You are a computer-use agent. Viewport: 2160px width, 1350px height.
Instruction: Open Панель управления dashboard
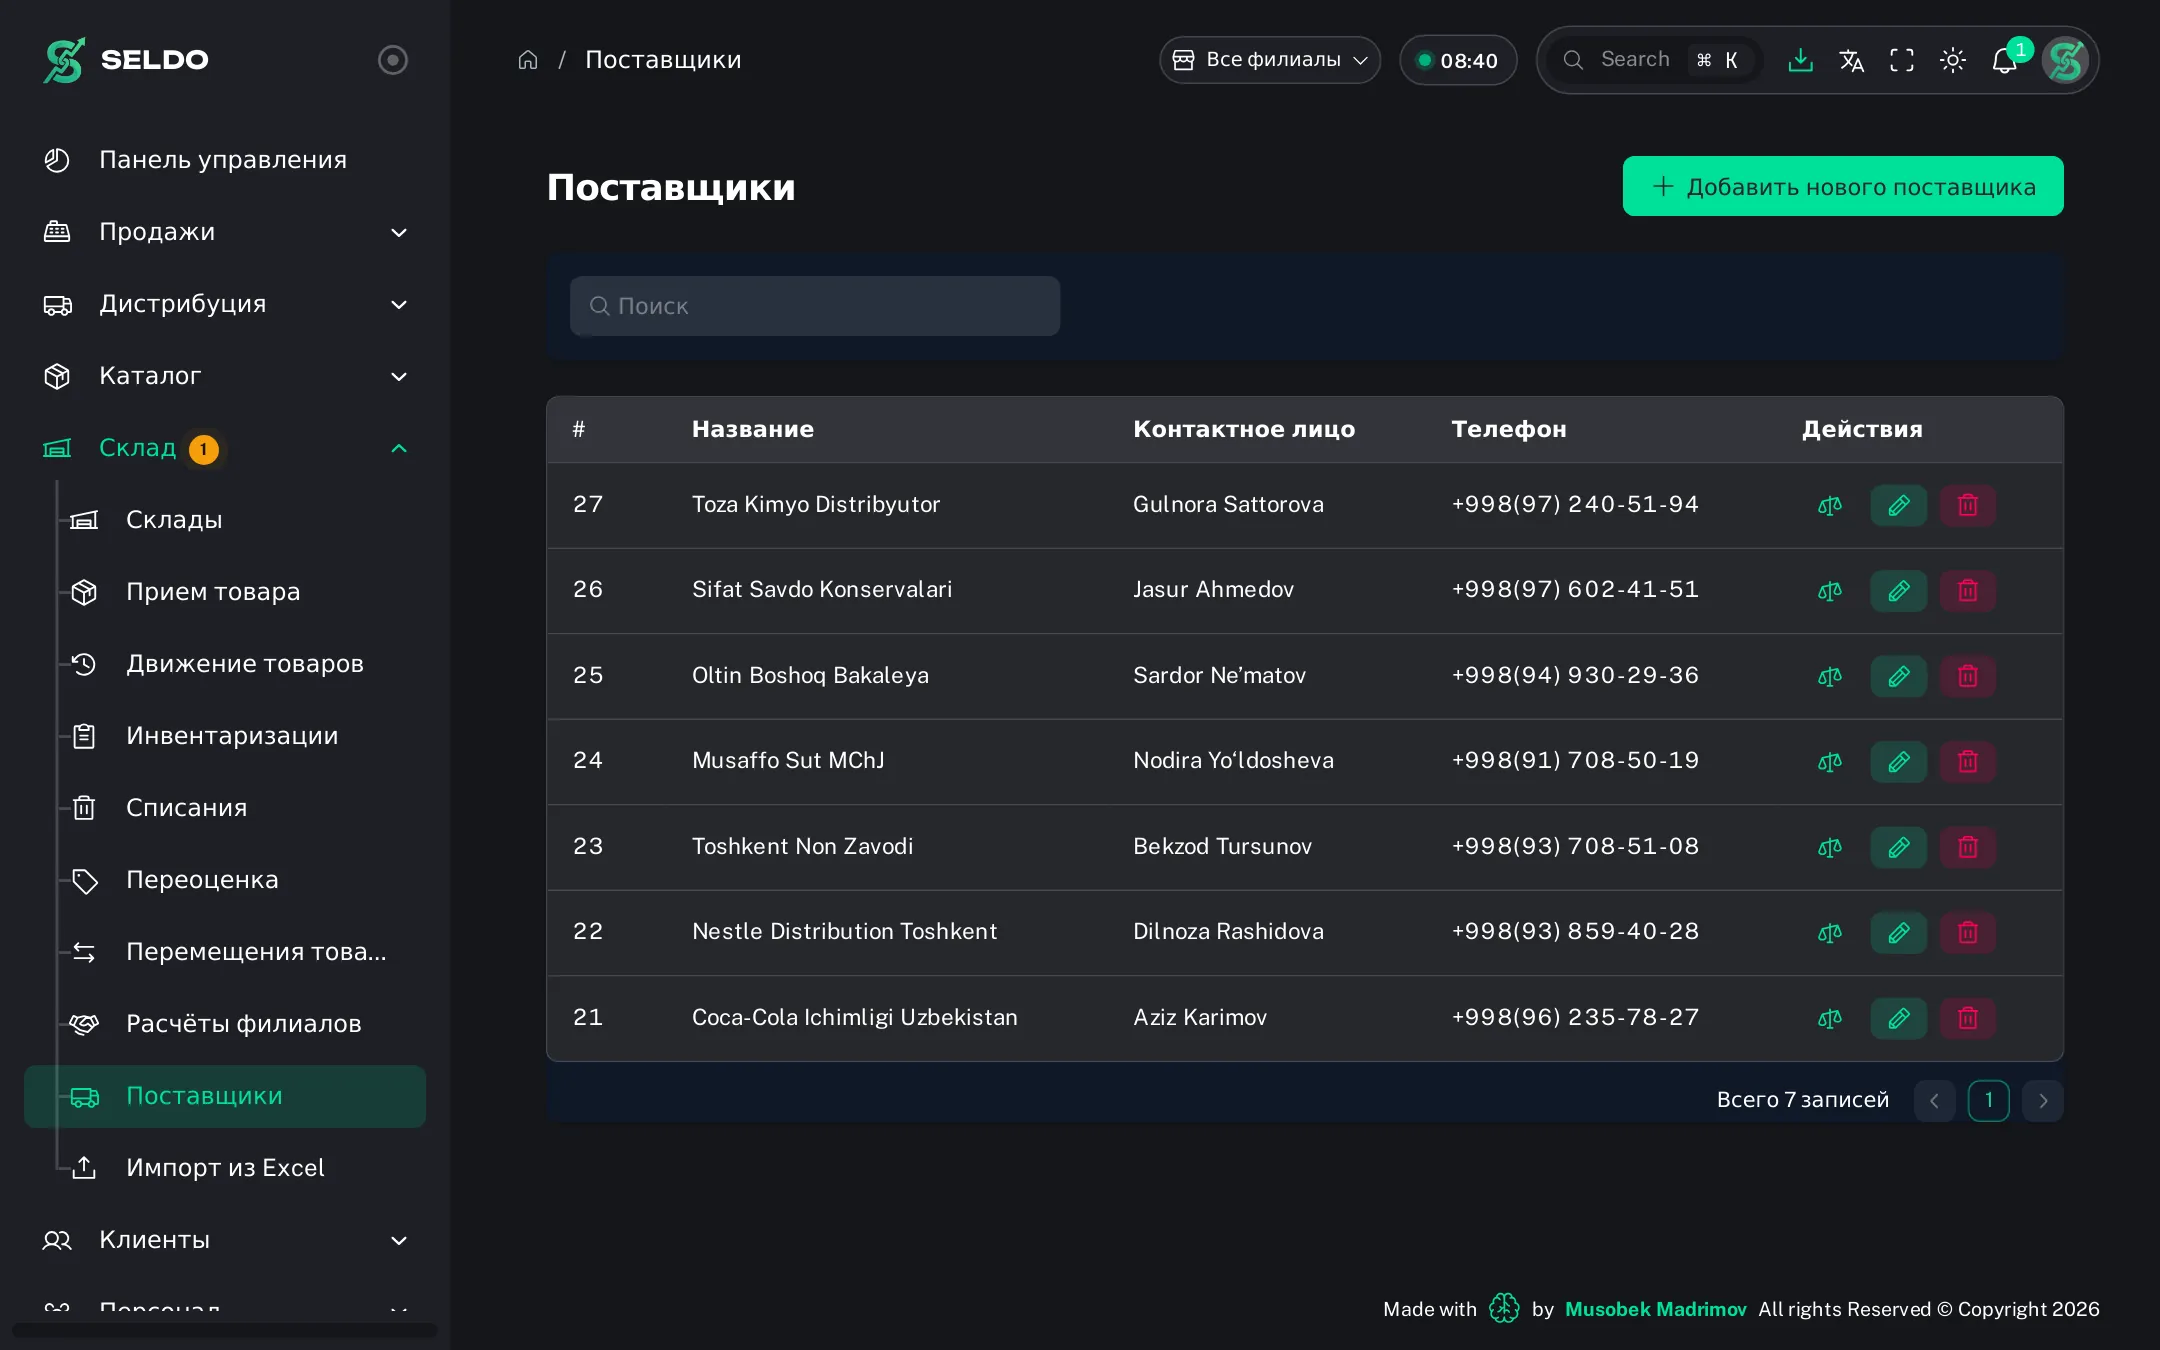225,160
